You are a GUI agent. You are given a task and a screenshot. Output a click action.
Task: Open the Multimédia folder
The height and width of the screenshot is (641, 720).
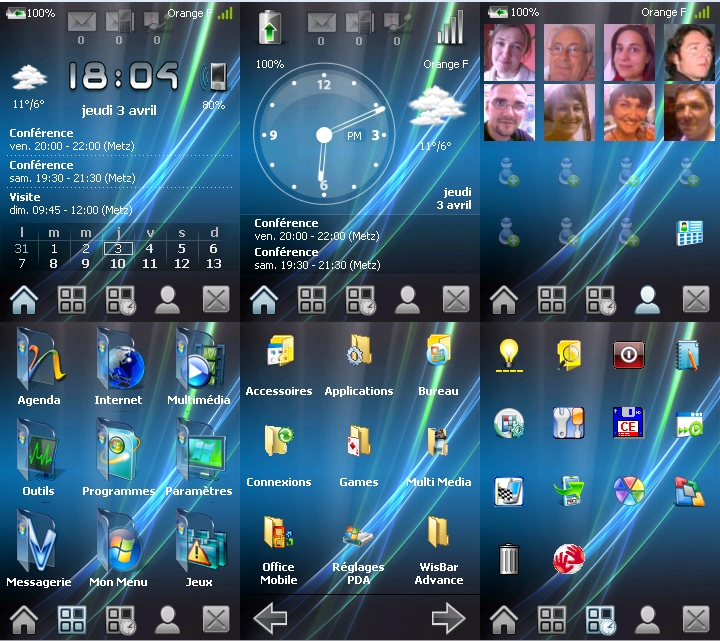click(199, 361)
